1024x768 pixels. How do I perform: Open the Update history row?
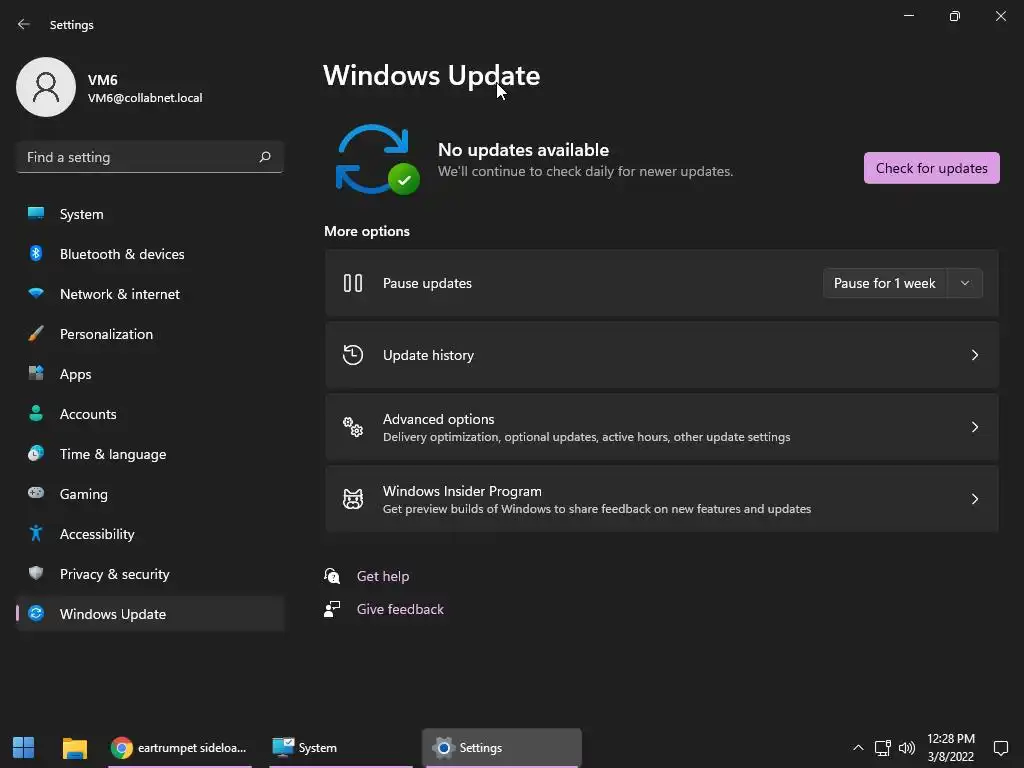(662, 355)
